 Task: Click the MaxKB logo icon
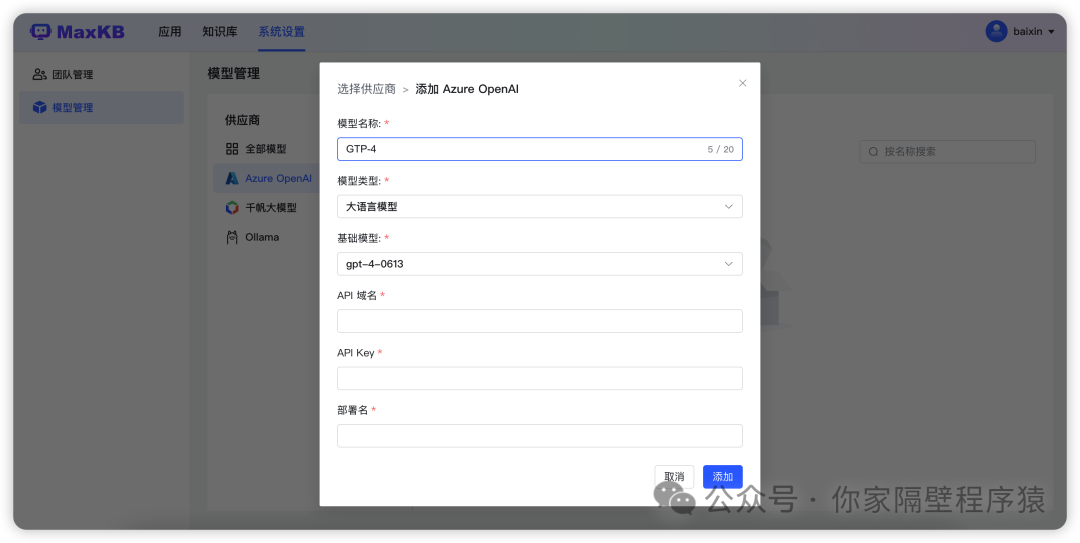[40, 31]
